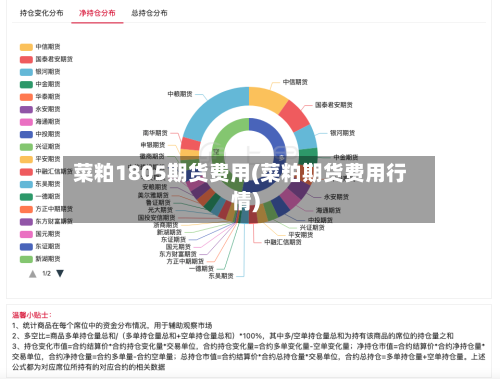This screenshot has height=379, width=500.
Task: Toggle 国泰君安期货 legend entry
Action: point(46,59)
